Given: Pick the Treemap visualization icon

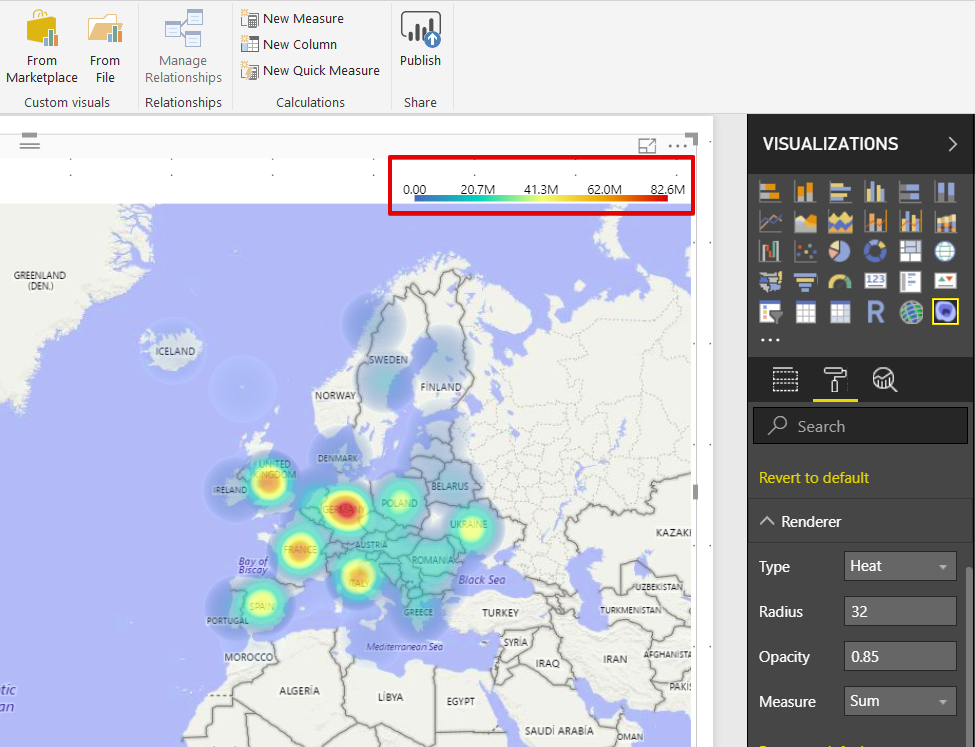Looking at the screenshot, I should point(910,251).
